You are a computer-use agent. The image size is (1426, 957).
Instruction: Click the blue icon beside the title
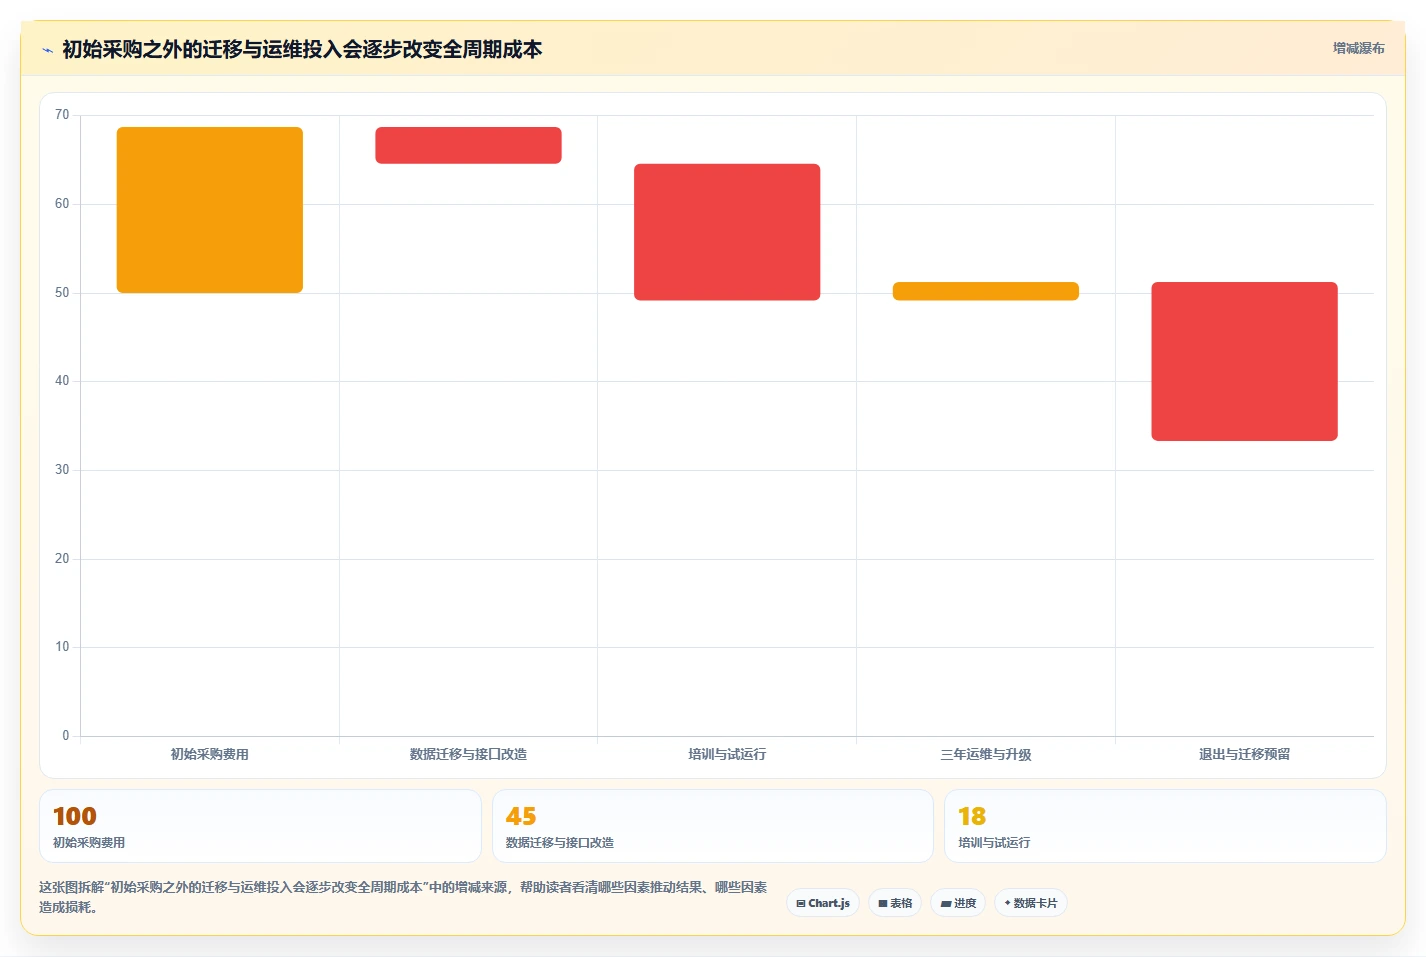pyautogui.click(x=47, y=50)
